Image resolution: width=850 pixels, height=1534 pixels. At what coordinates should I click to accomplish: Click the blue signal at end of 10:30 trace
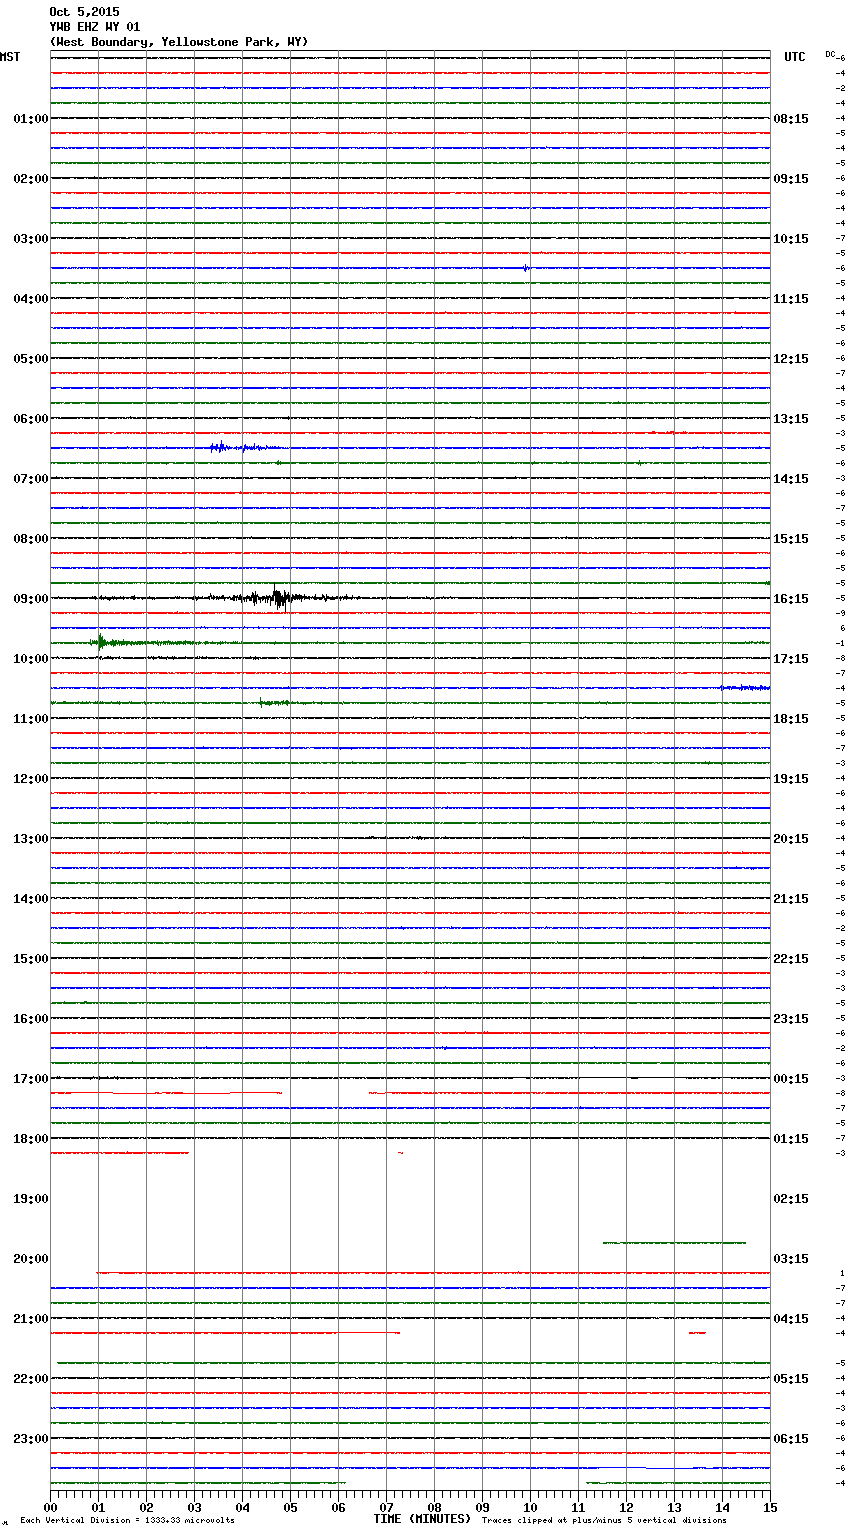click(745, 688)
